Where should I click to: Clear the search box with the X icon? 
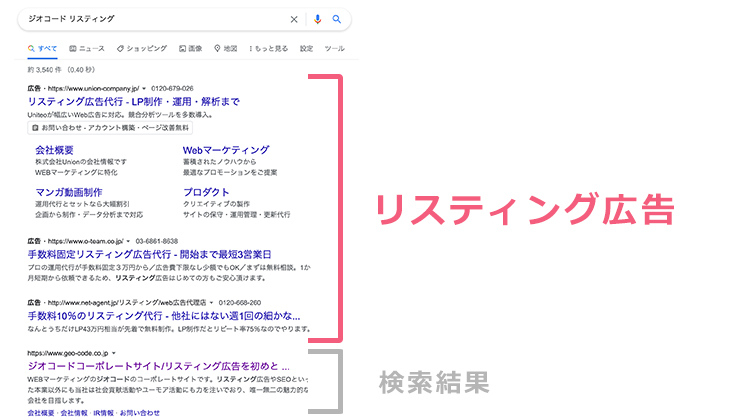[x=294, y=19]
